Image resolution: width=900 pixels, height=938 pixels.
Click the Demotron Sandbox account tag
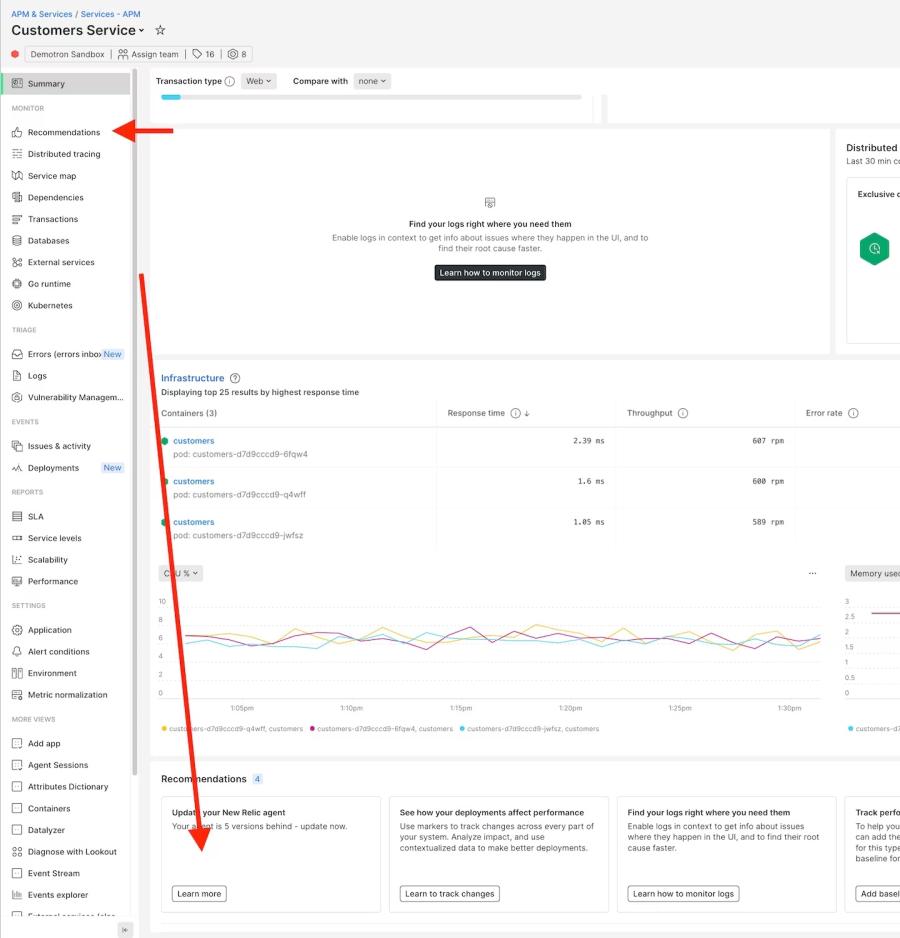click(x=67, y=54)
